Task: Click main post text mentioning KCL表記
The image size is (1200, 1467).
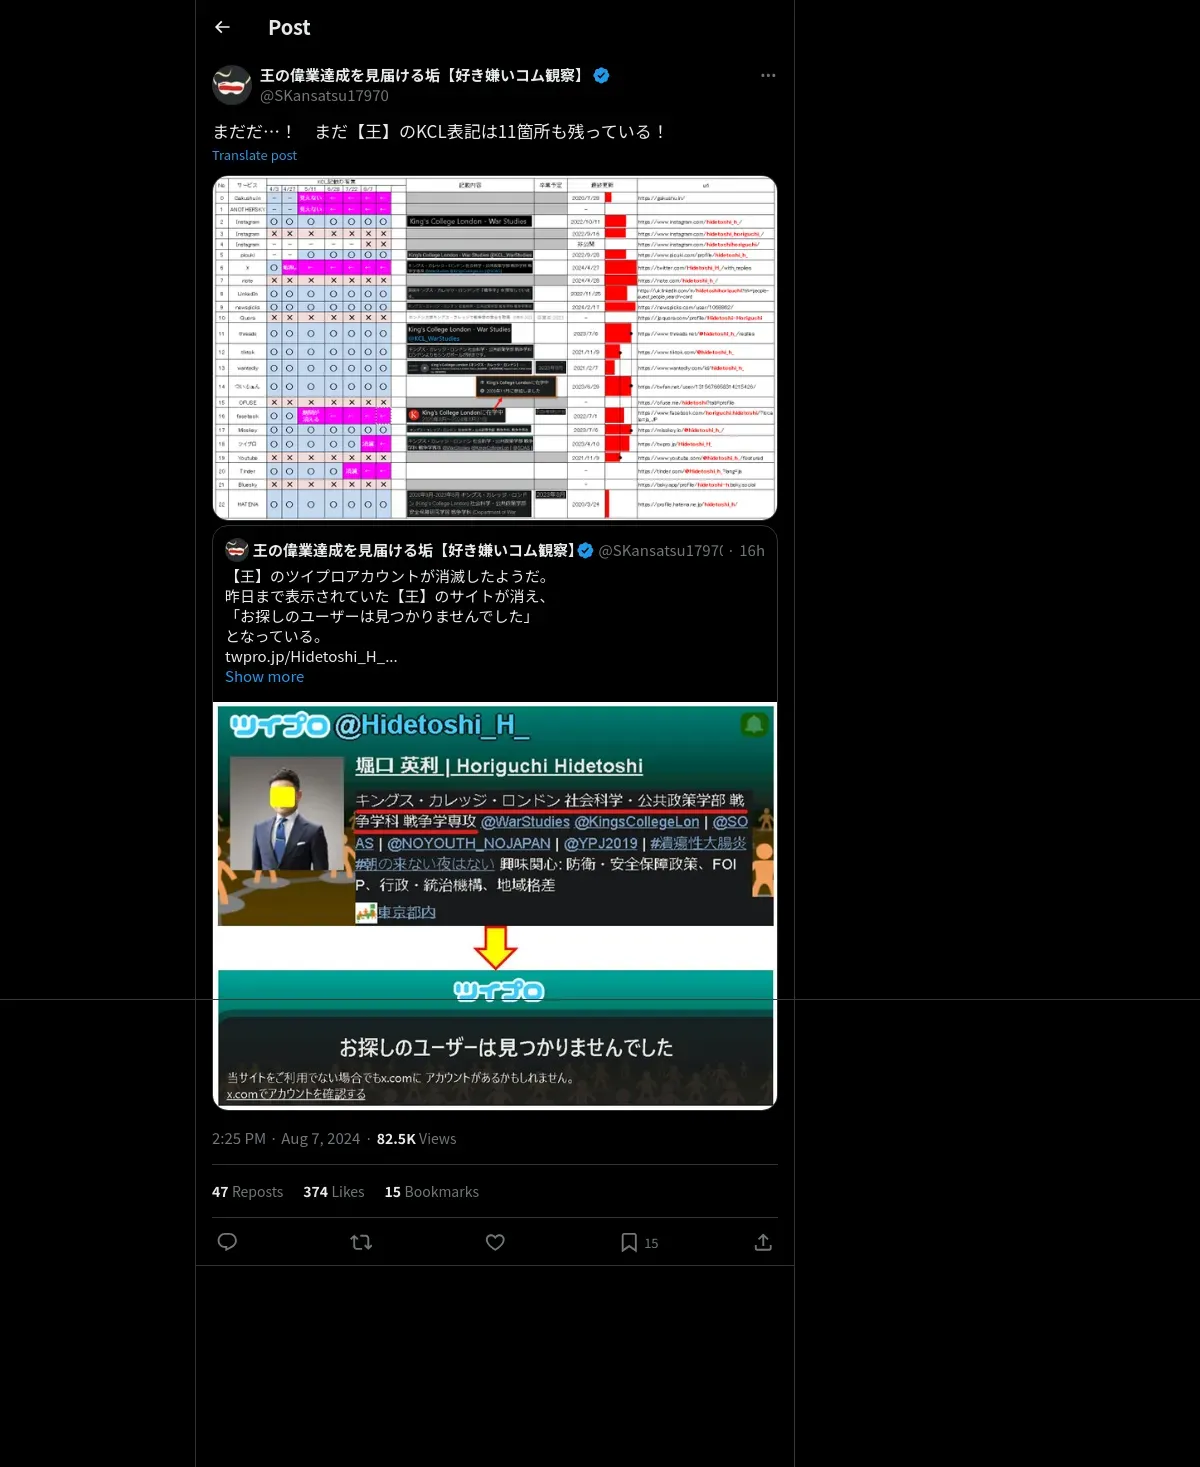Action: coord(440,131)
